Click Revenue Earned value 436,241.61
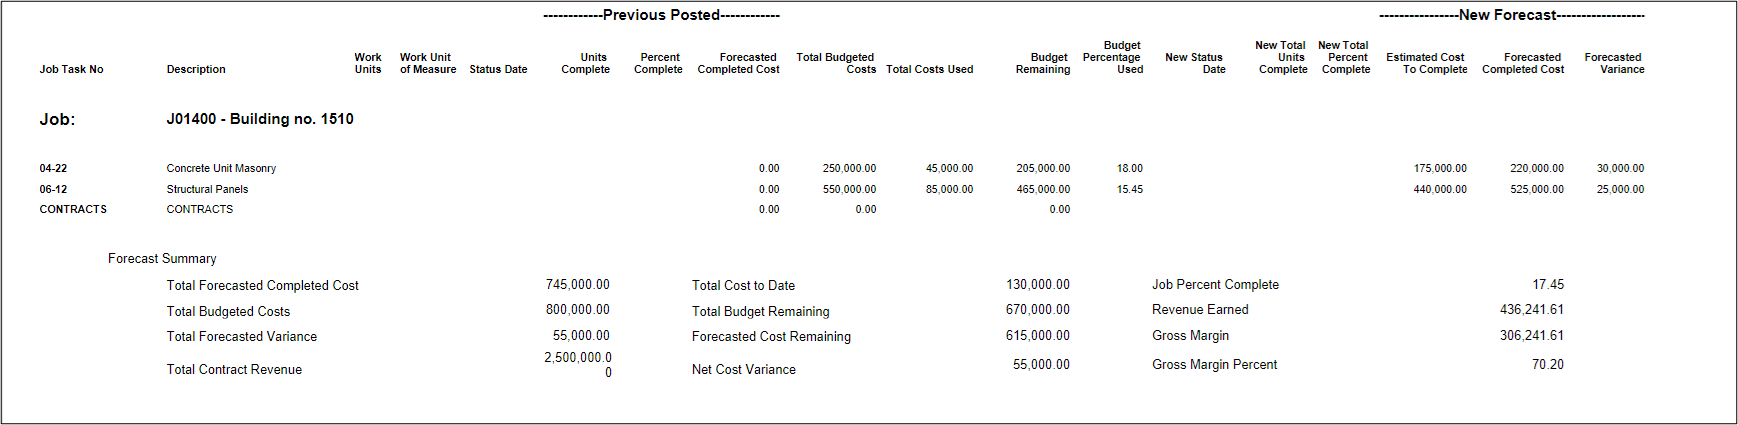This screenshot has height=425, width=1738. [1531, 310]
